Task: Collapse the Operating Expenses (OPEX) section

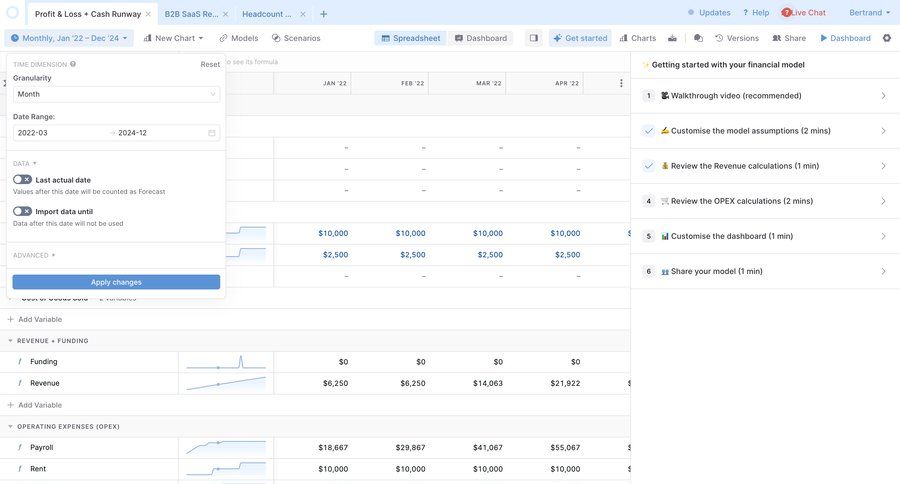Action: [11, 427]
